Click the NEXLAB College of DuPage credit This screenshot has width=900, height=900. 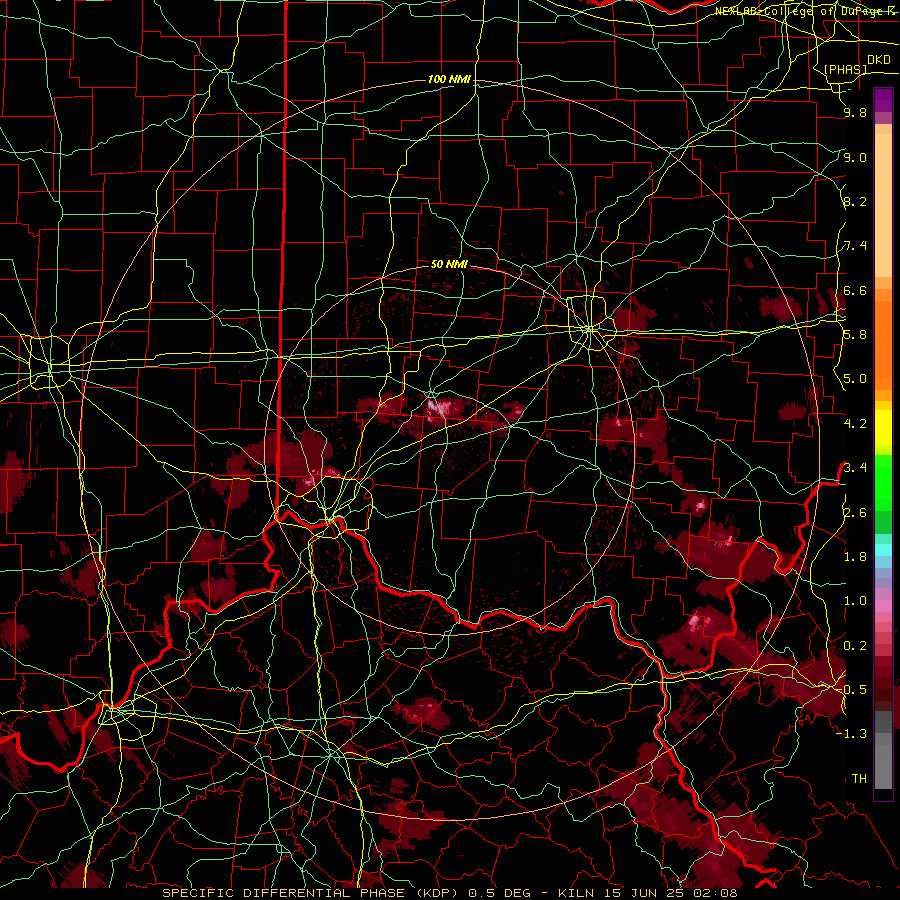(805, 11)
